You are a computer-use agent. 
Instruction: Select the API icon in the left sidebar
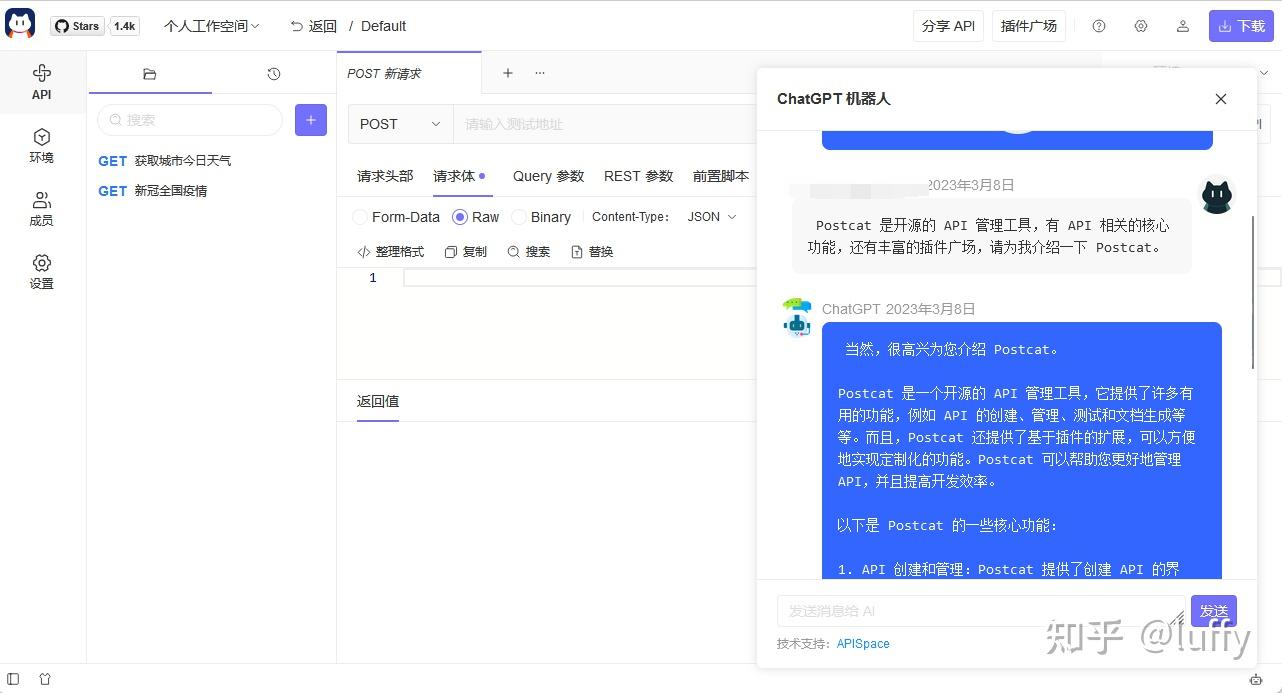[x=41, y=82]
